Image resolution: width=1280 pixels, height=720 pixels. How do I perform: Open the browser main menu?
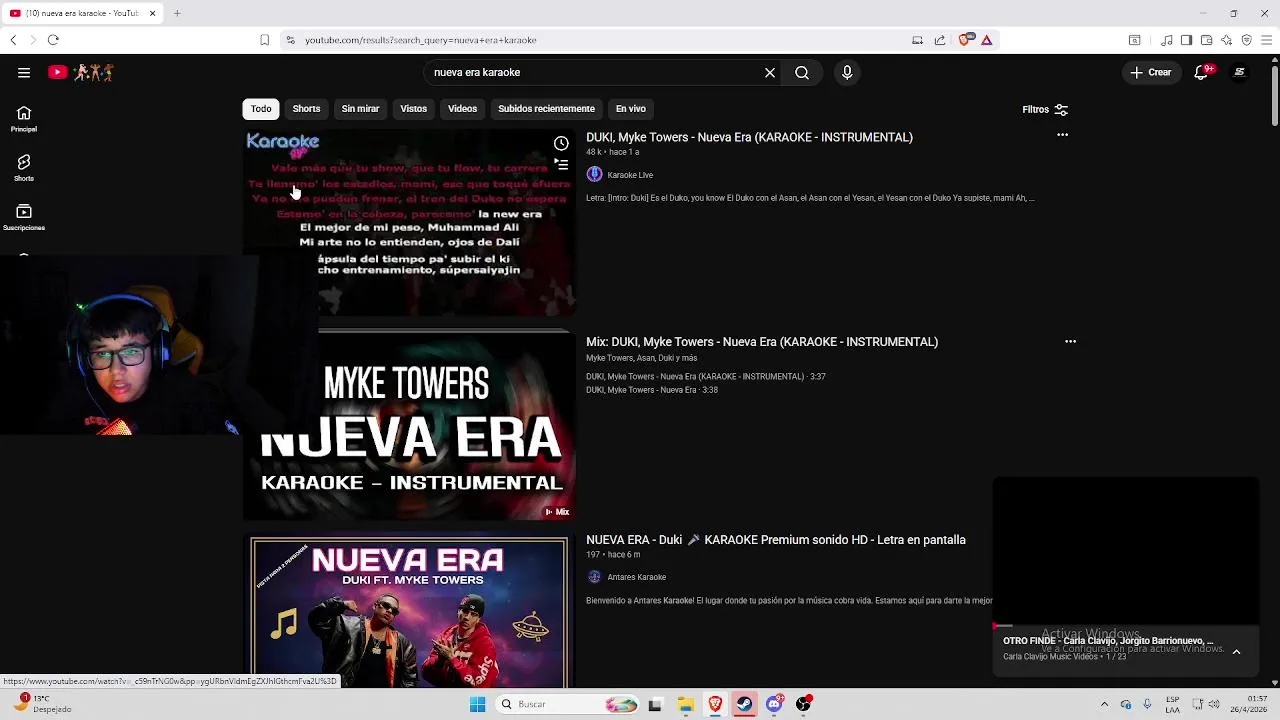pos(1267,40)
